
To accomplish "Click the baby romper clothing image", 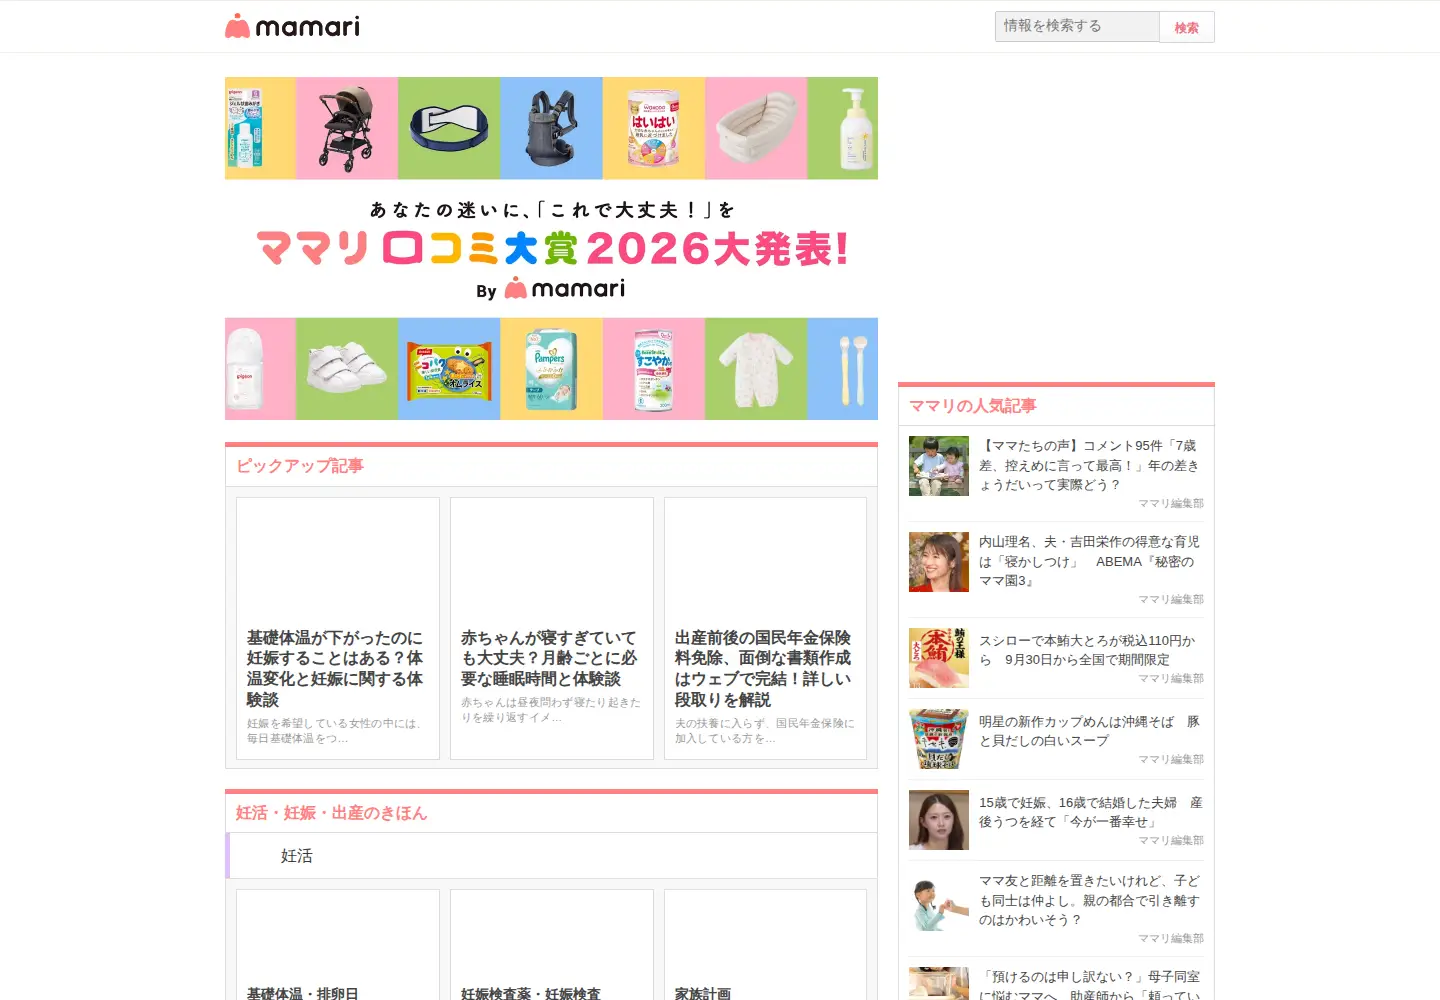I will [x=756, y=369].
